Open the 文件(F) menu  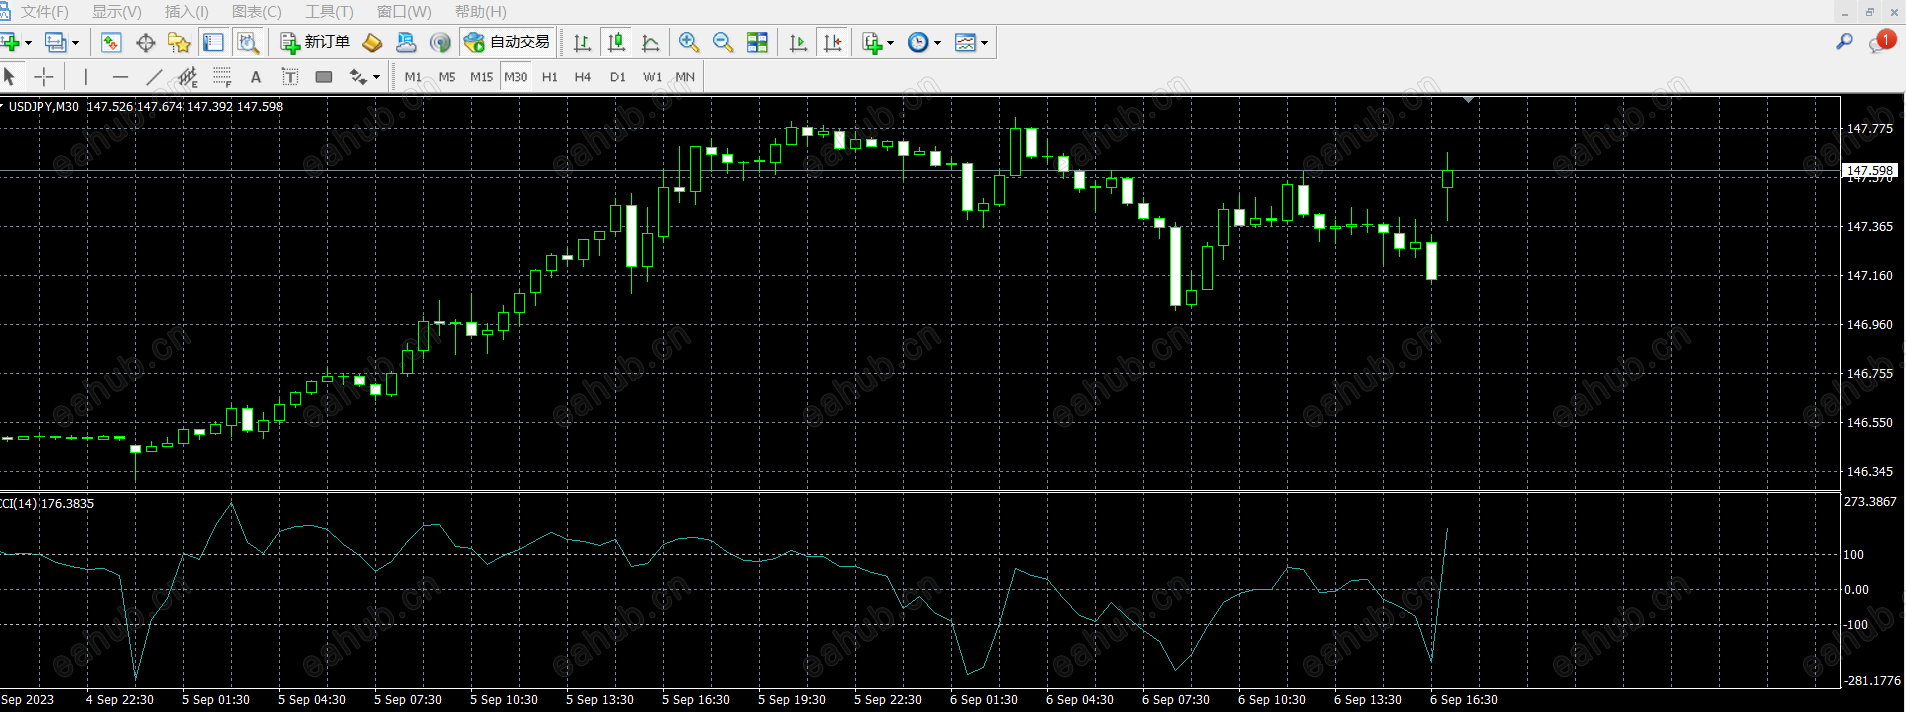point(45,12)
